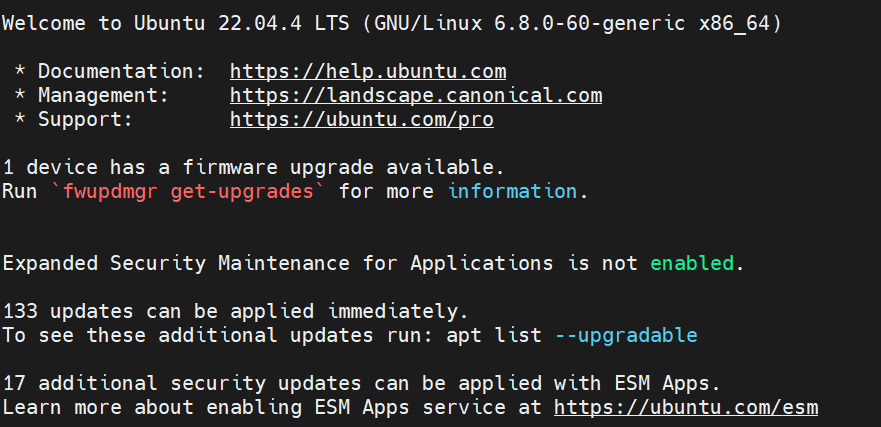The image size is (881, 427).
Task: Click the '133 updates can be applied' line
Action: 235,311
